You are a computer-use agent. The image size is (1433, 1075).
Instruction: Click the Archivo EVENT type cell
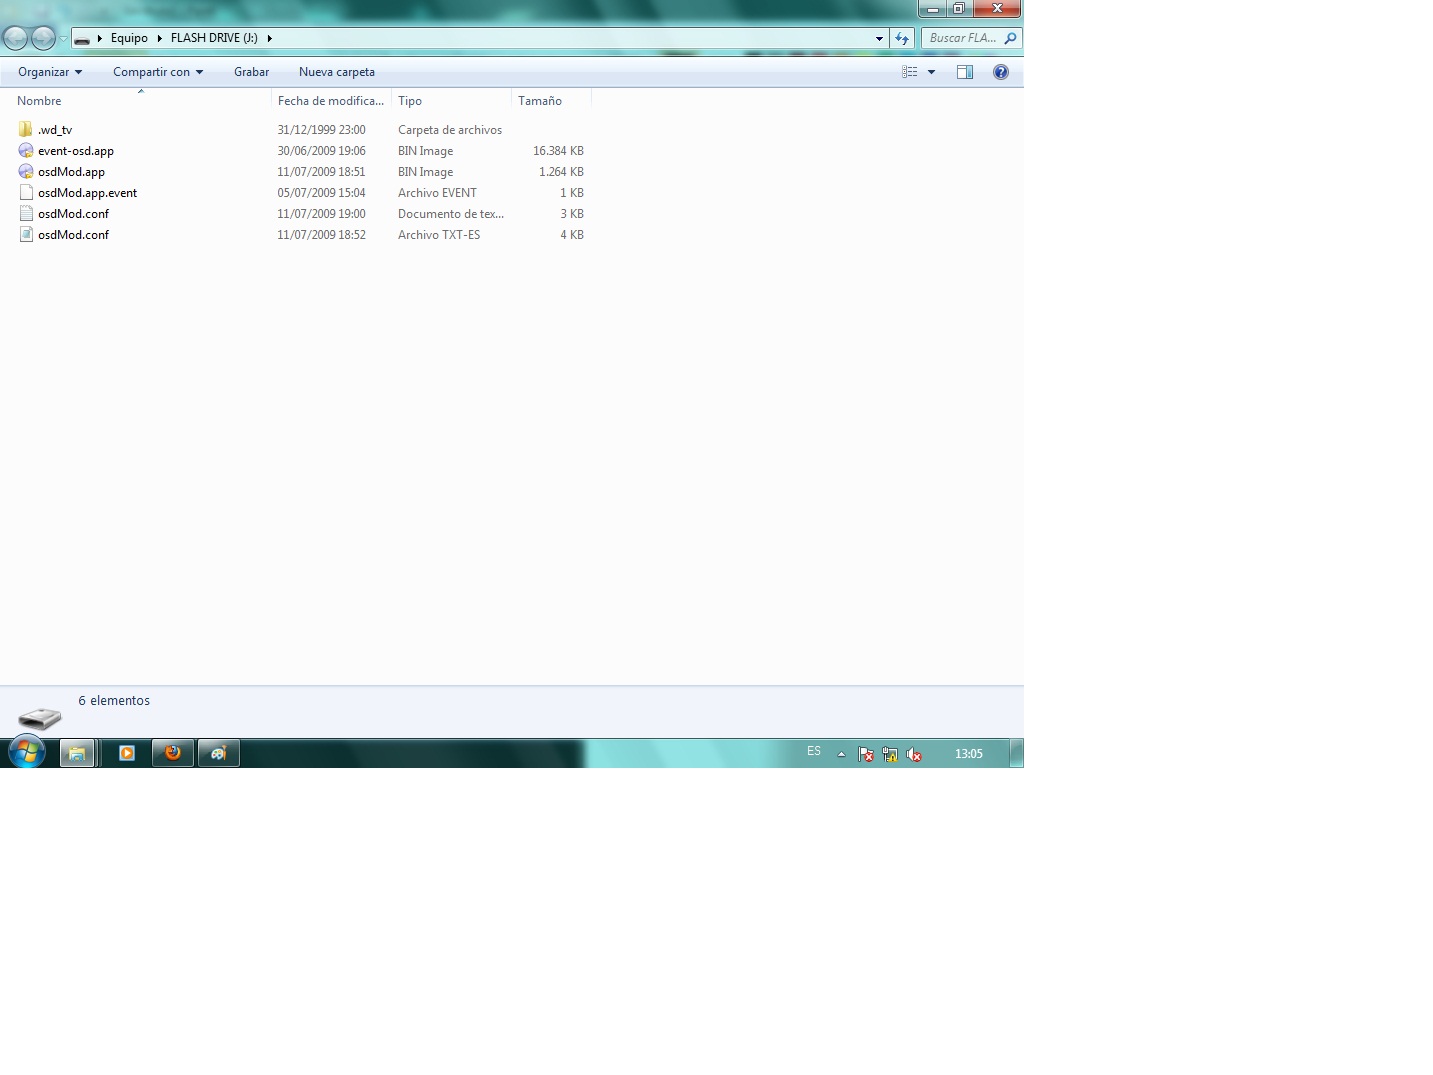point(437,193)
